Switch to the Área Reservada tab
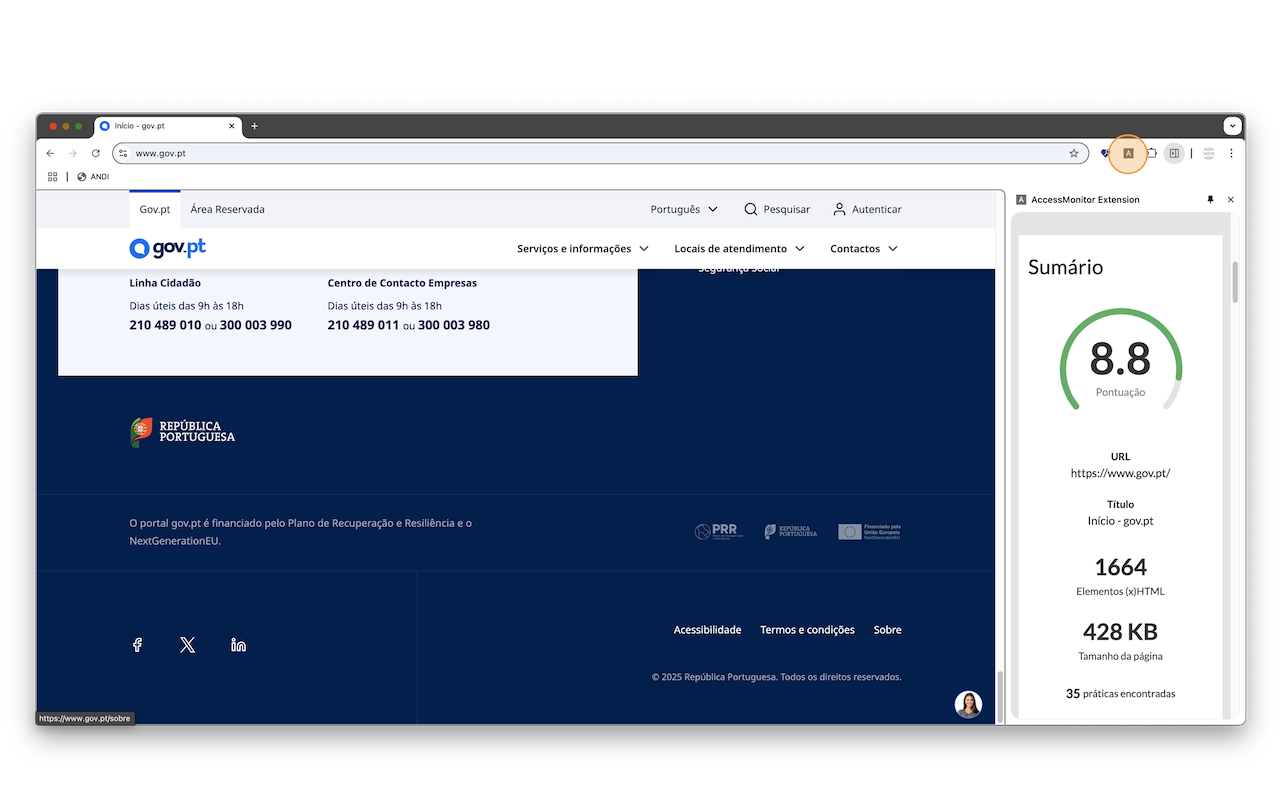This screenshot has width=1280, height=800. tap(228, 209)
